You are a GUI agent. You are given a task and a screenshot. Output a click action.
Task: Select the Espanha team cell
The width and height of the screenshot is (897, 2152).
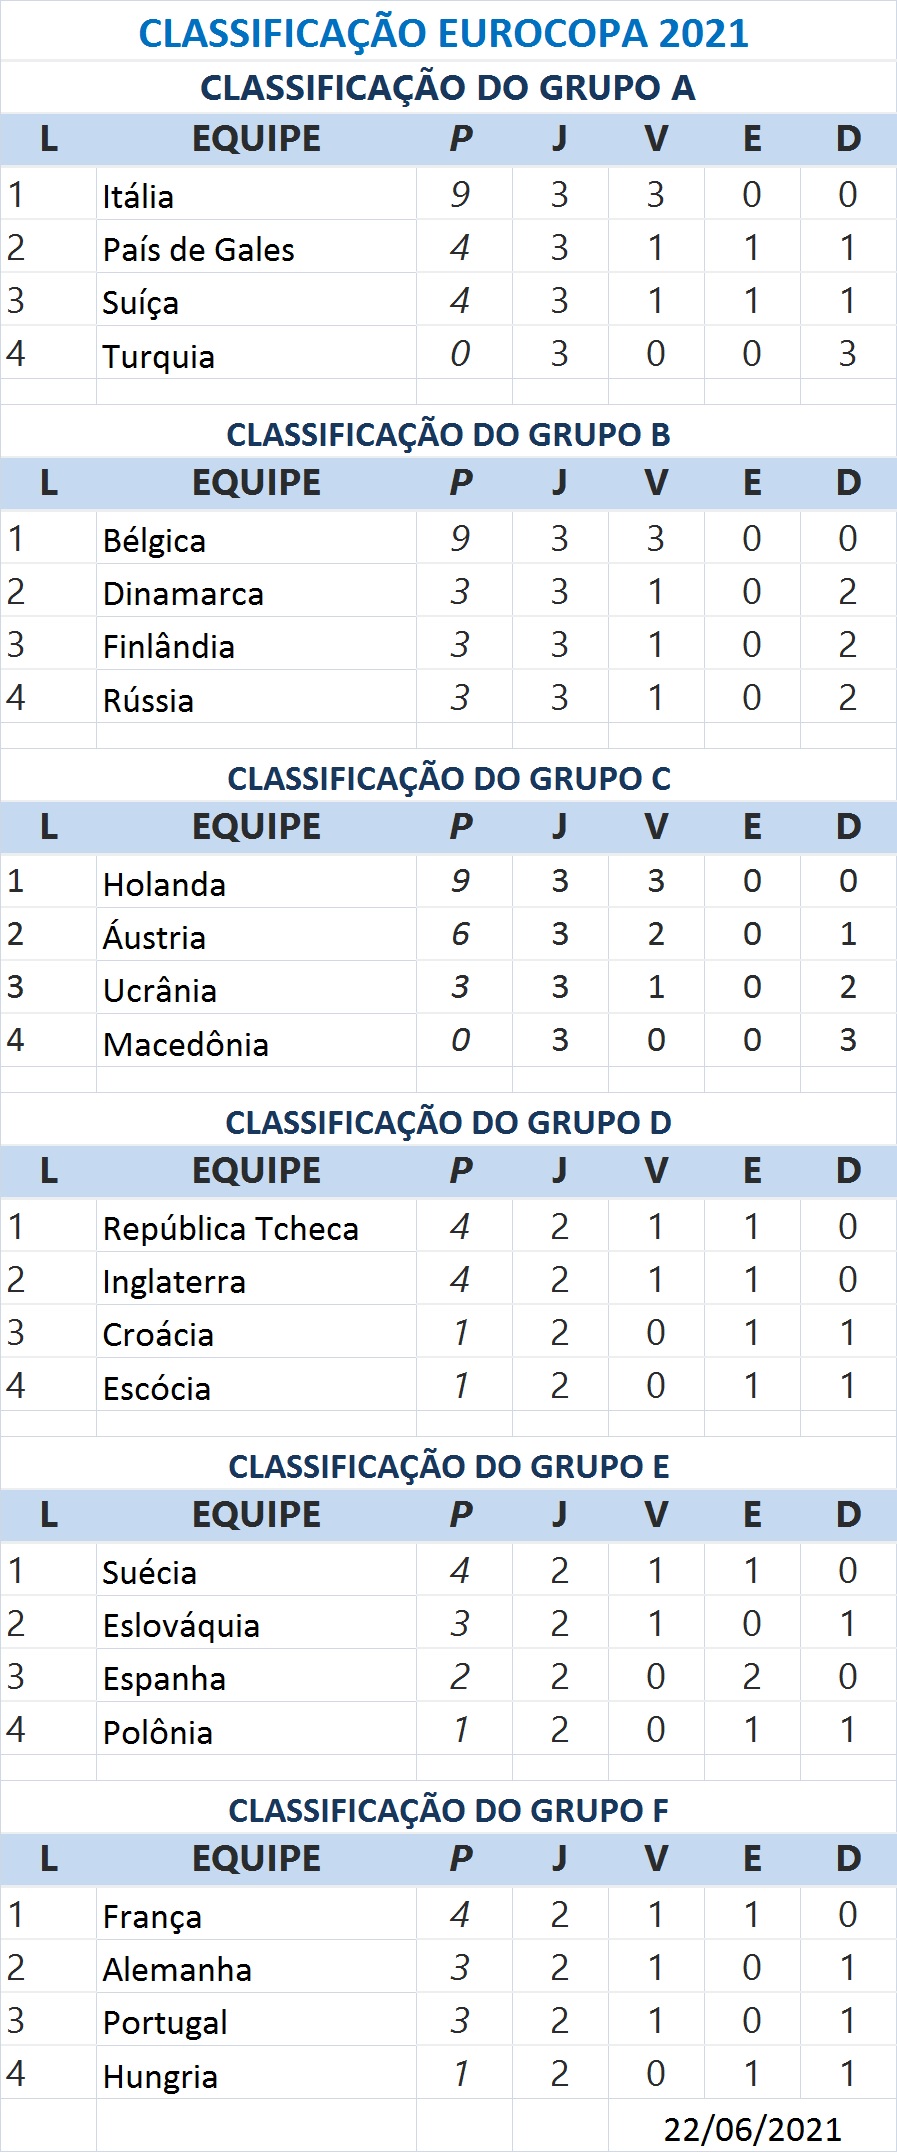click(x=256, y=1676)
